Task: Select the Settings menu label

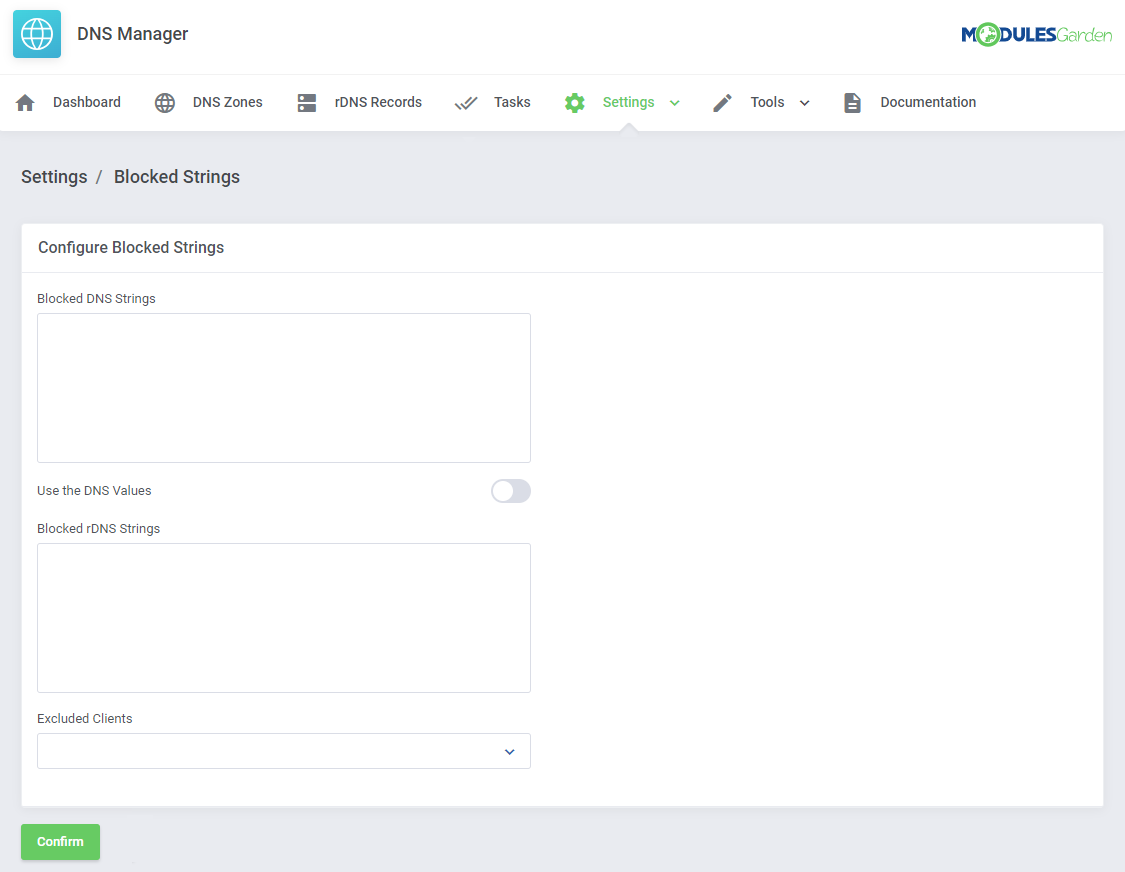Action: tap(629, 102)
